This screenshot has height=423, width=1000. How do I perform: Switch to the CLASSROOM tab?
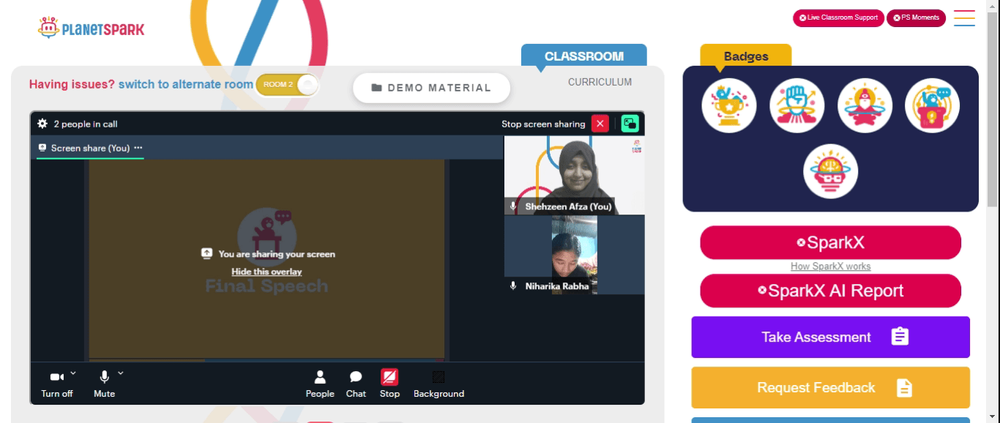(584, 56)
